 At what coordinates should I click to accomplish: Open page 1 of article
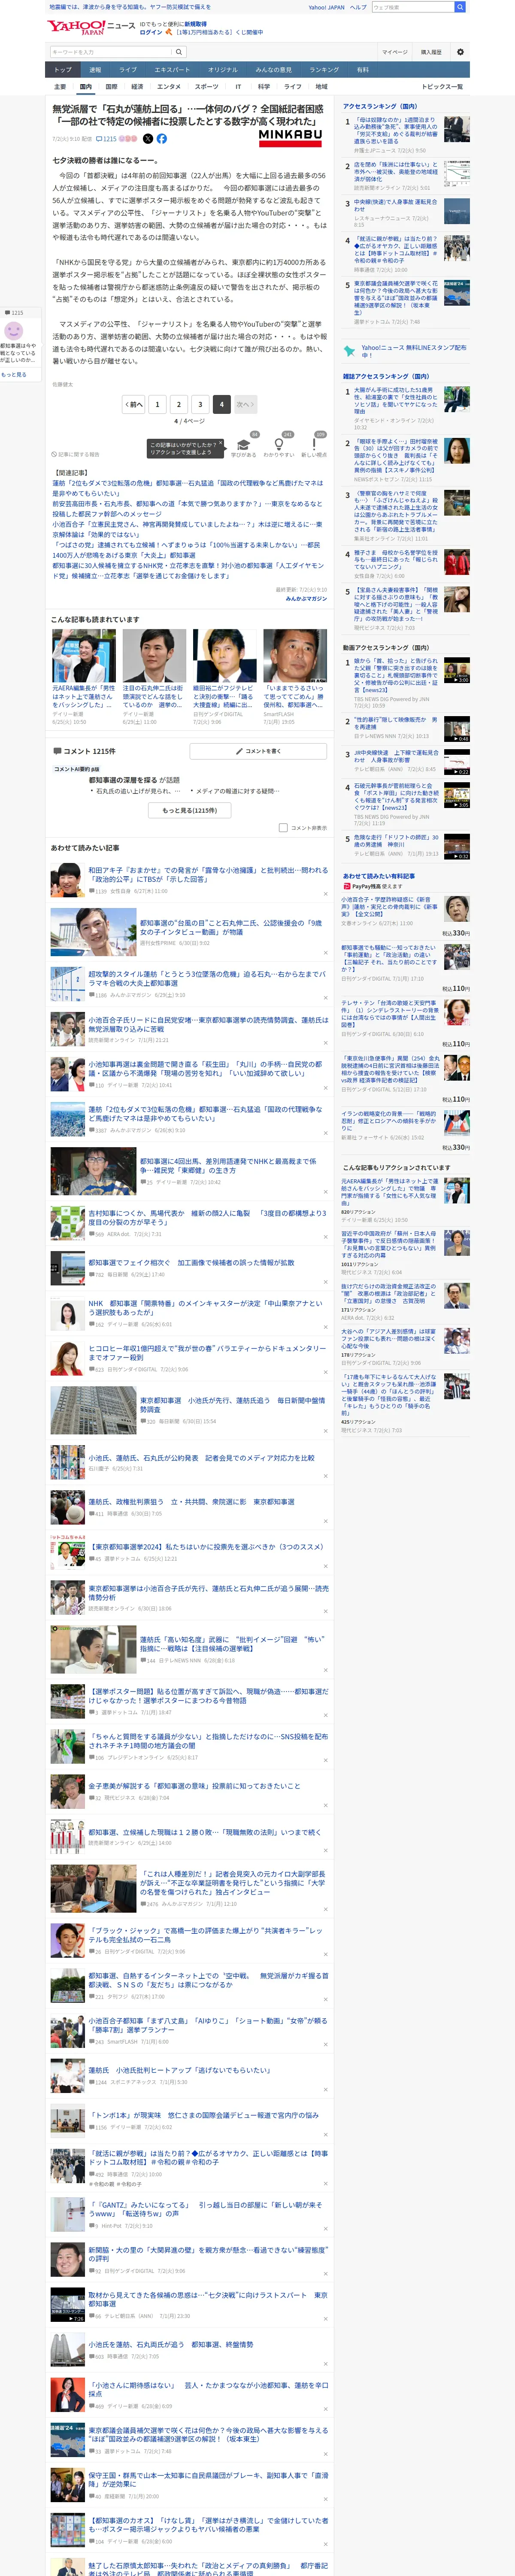[157, 404]
